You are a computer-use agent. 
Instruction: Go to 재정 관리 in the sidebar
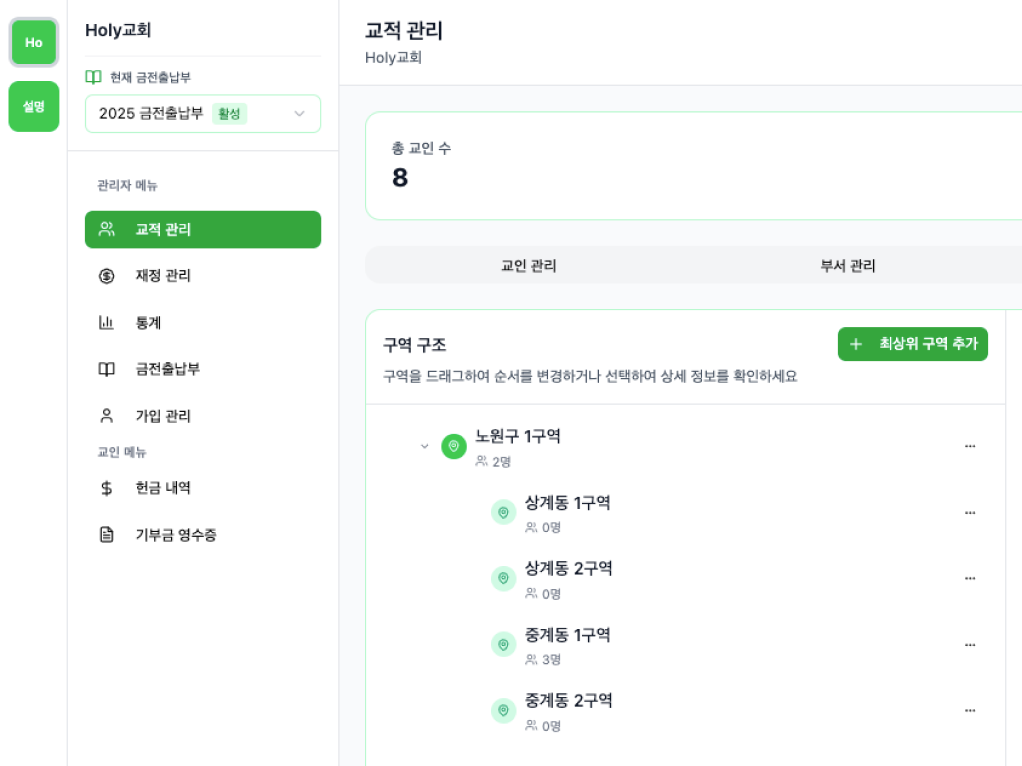(x=163, y=275)
